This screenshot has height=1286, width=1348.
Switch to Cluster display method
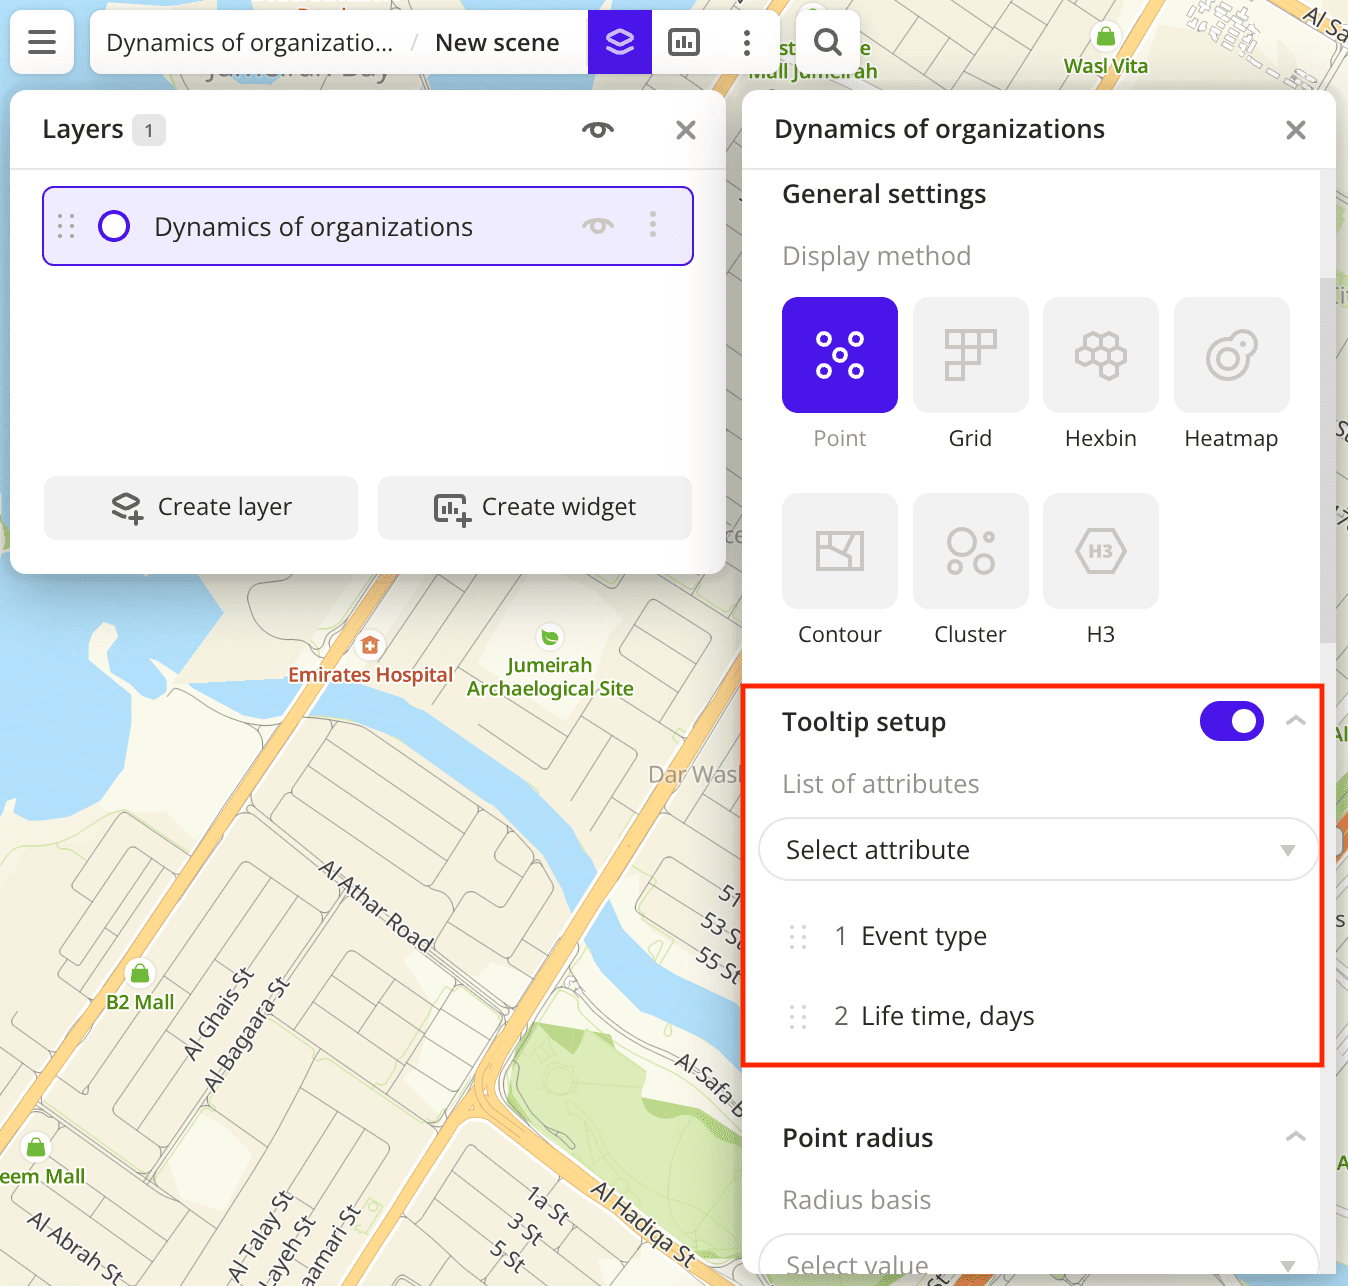970,551
